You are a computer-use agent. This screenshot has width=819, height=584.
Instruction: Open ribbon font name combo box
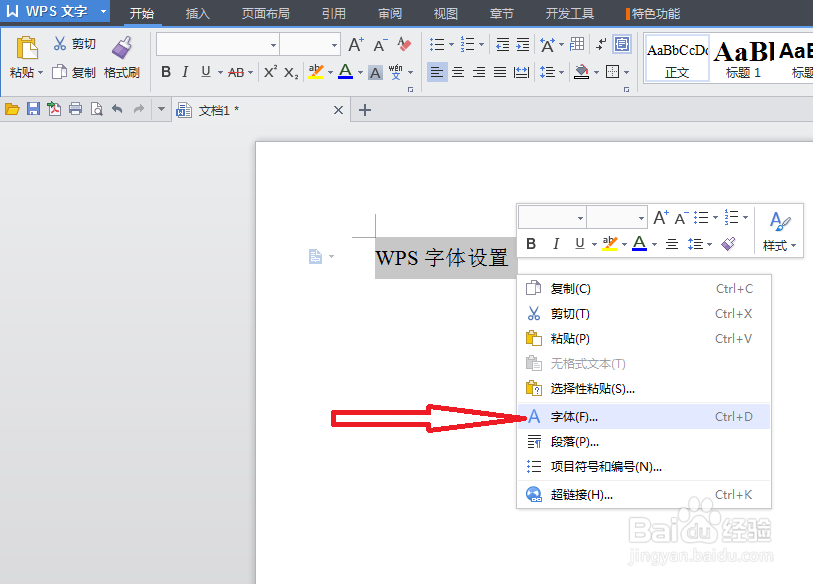pyautogui.click(x=218, y=44)
